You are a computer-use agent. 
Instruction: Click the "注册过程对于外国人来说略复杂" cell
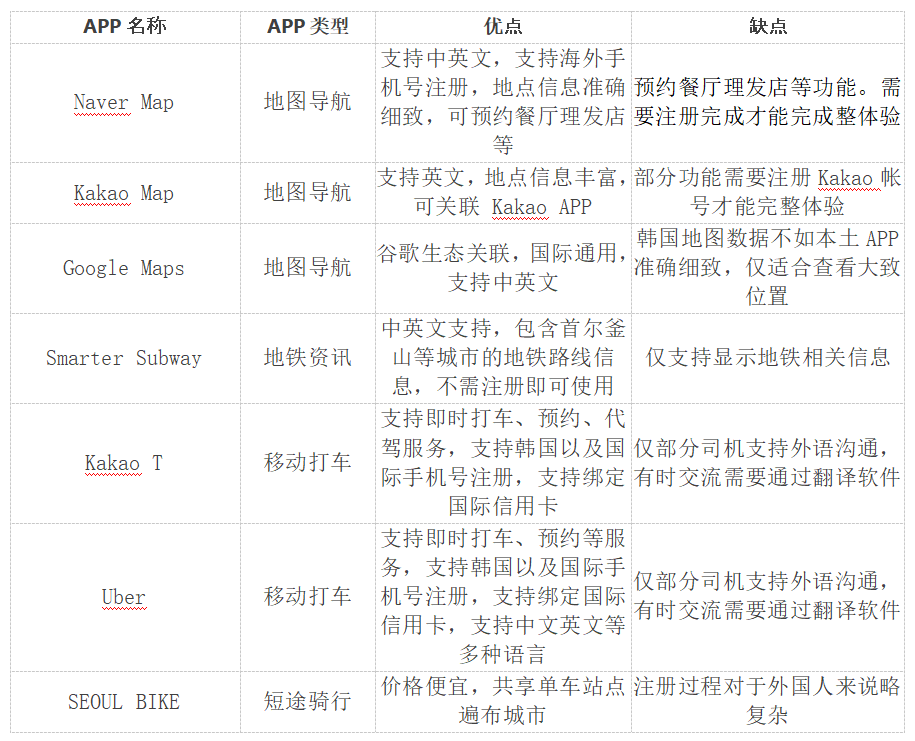767,701
